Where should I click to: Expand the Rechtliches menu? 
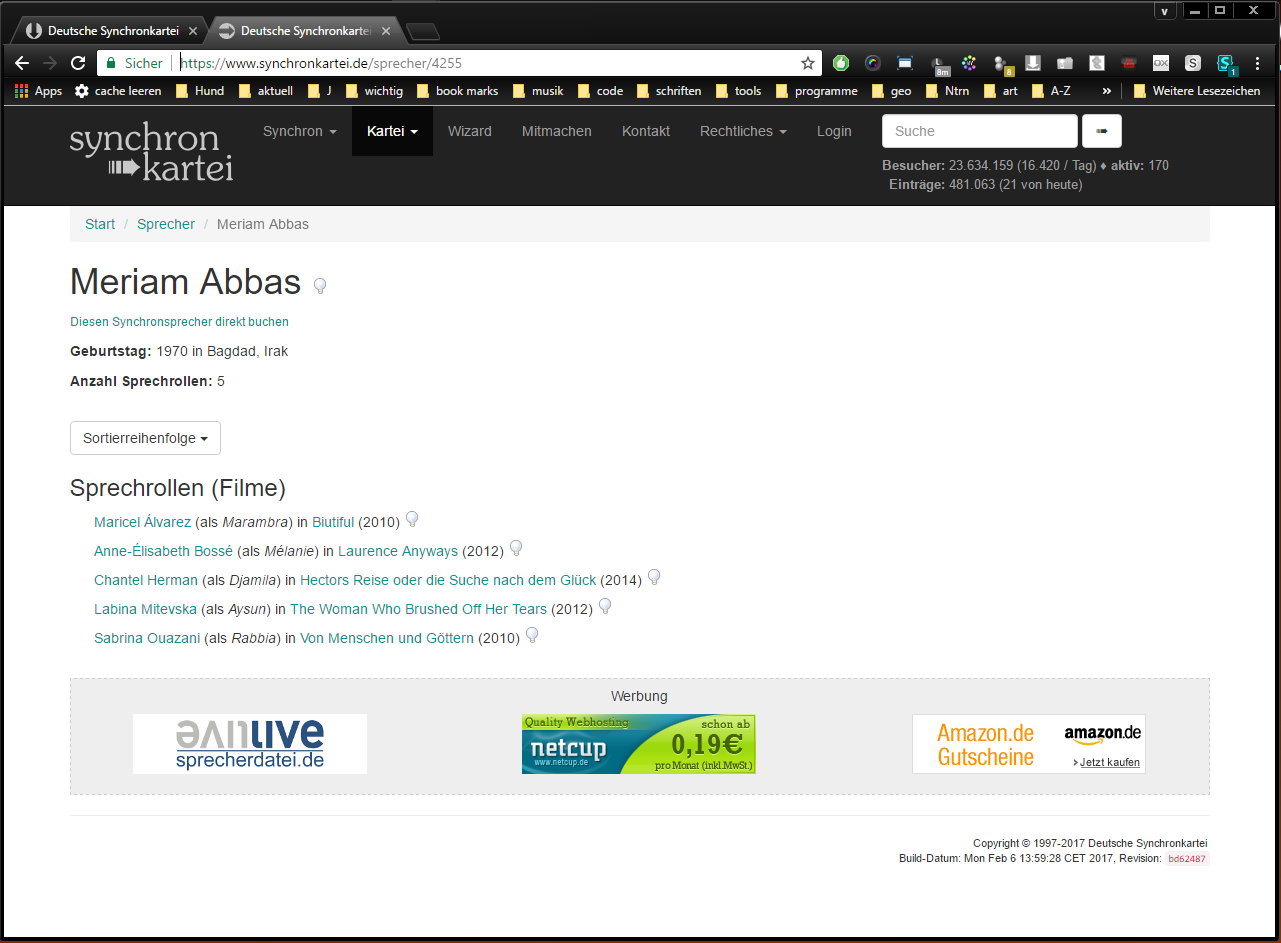(x=743, y=131)
